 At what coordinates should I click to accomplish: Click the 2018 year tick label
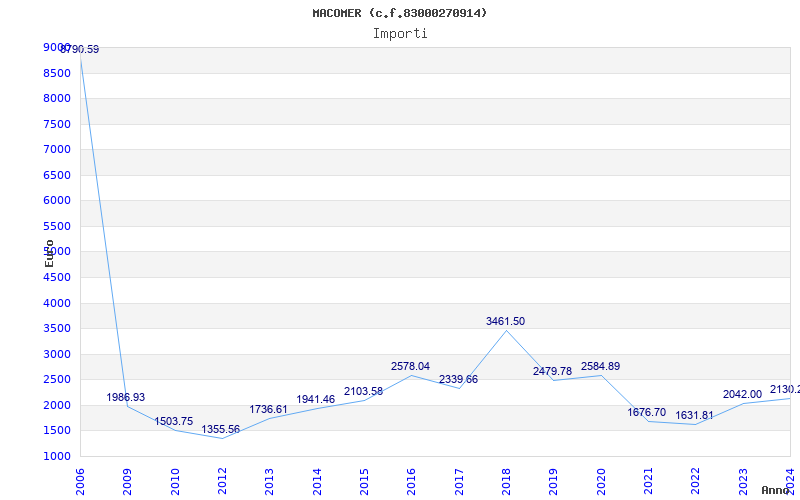pos(506,482)
